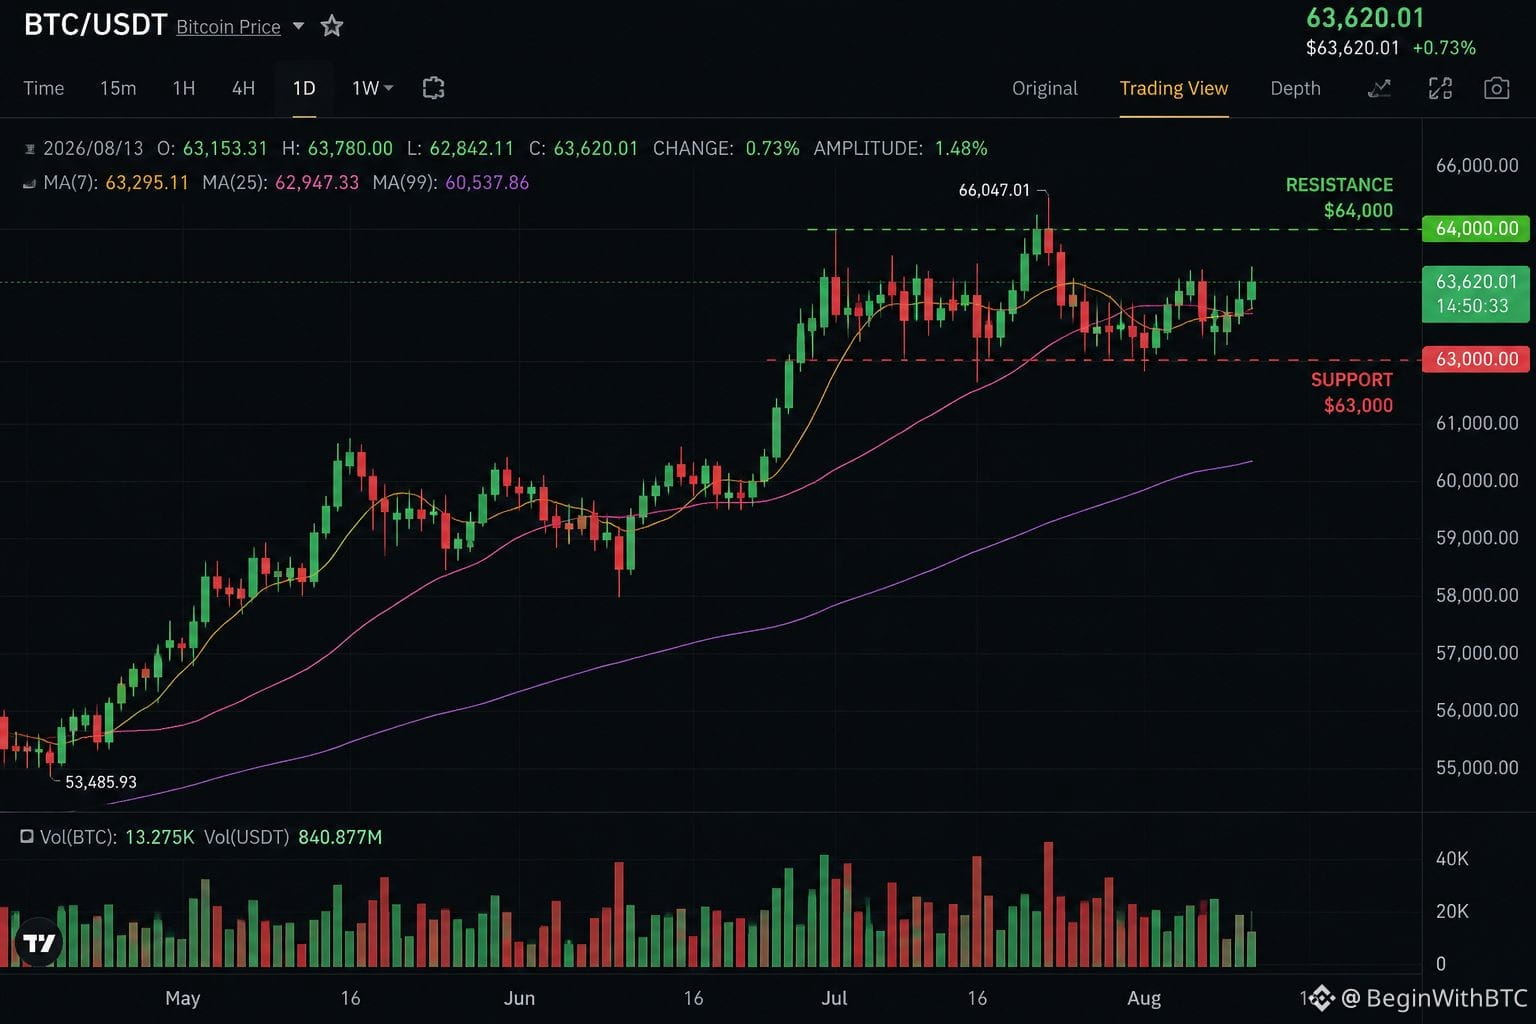Click the BTC/USDT pair title
Viewport: 1536px width, 1024px height.
(x=95, y=25)
